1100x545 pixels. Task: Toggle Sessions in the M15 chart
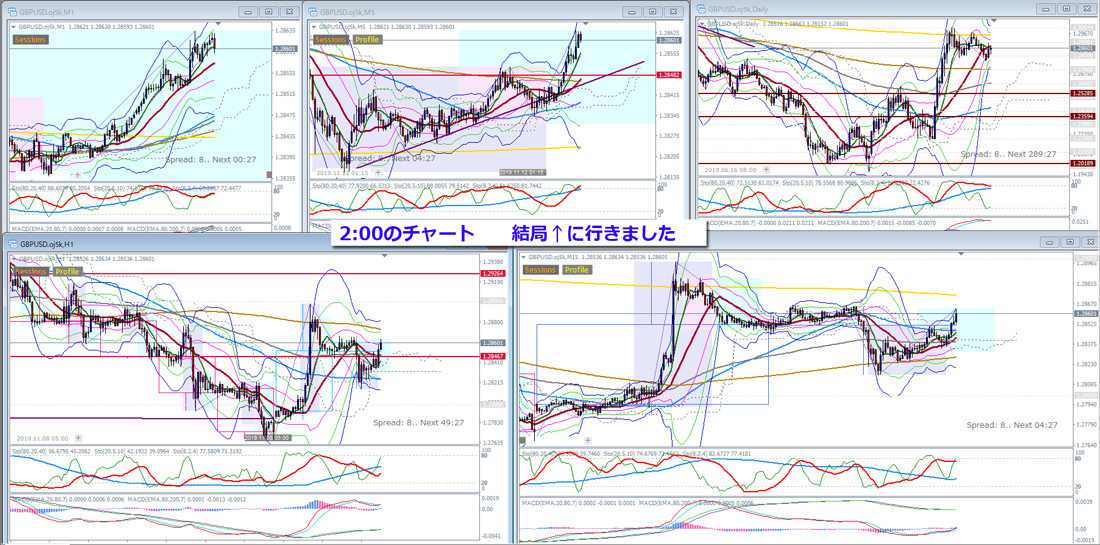[541, 269]
